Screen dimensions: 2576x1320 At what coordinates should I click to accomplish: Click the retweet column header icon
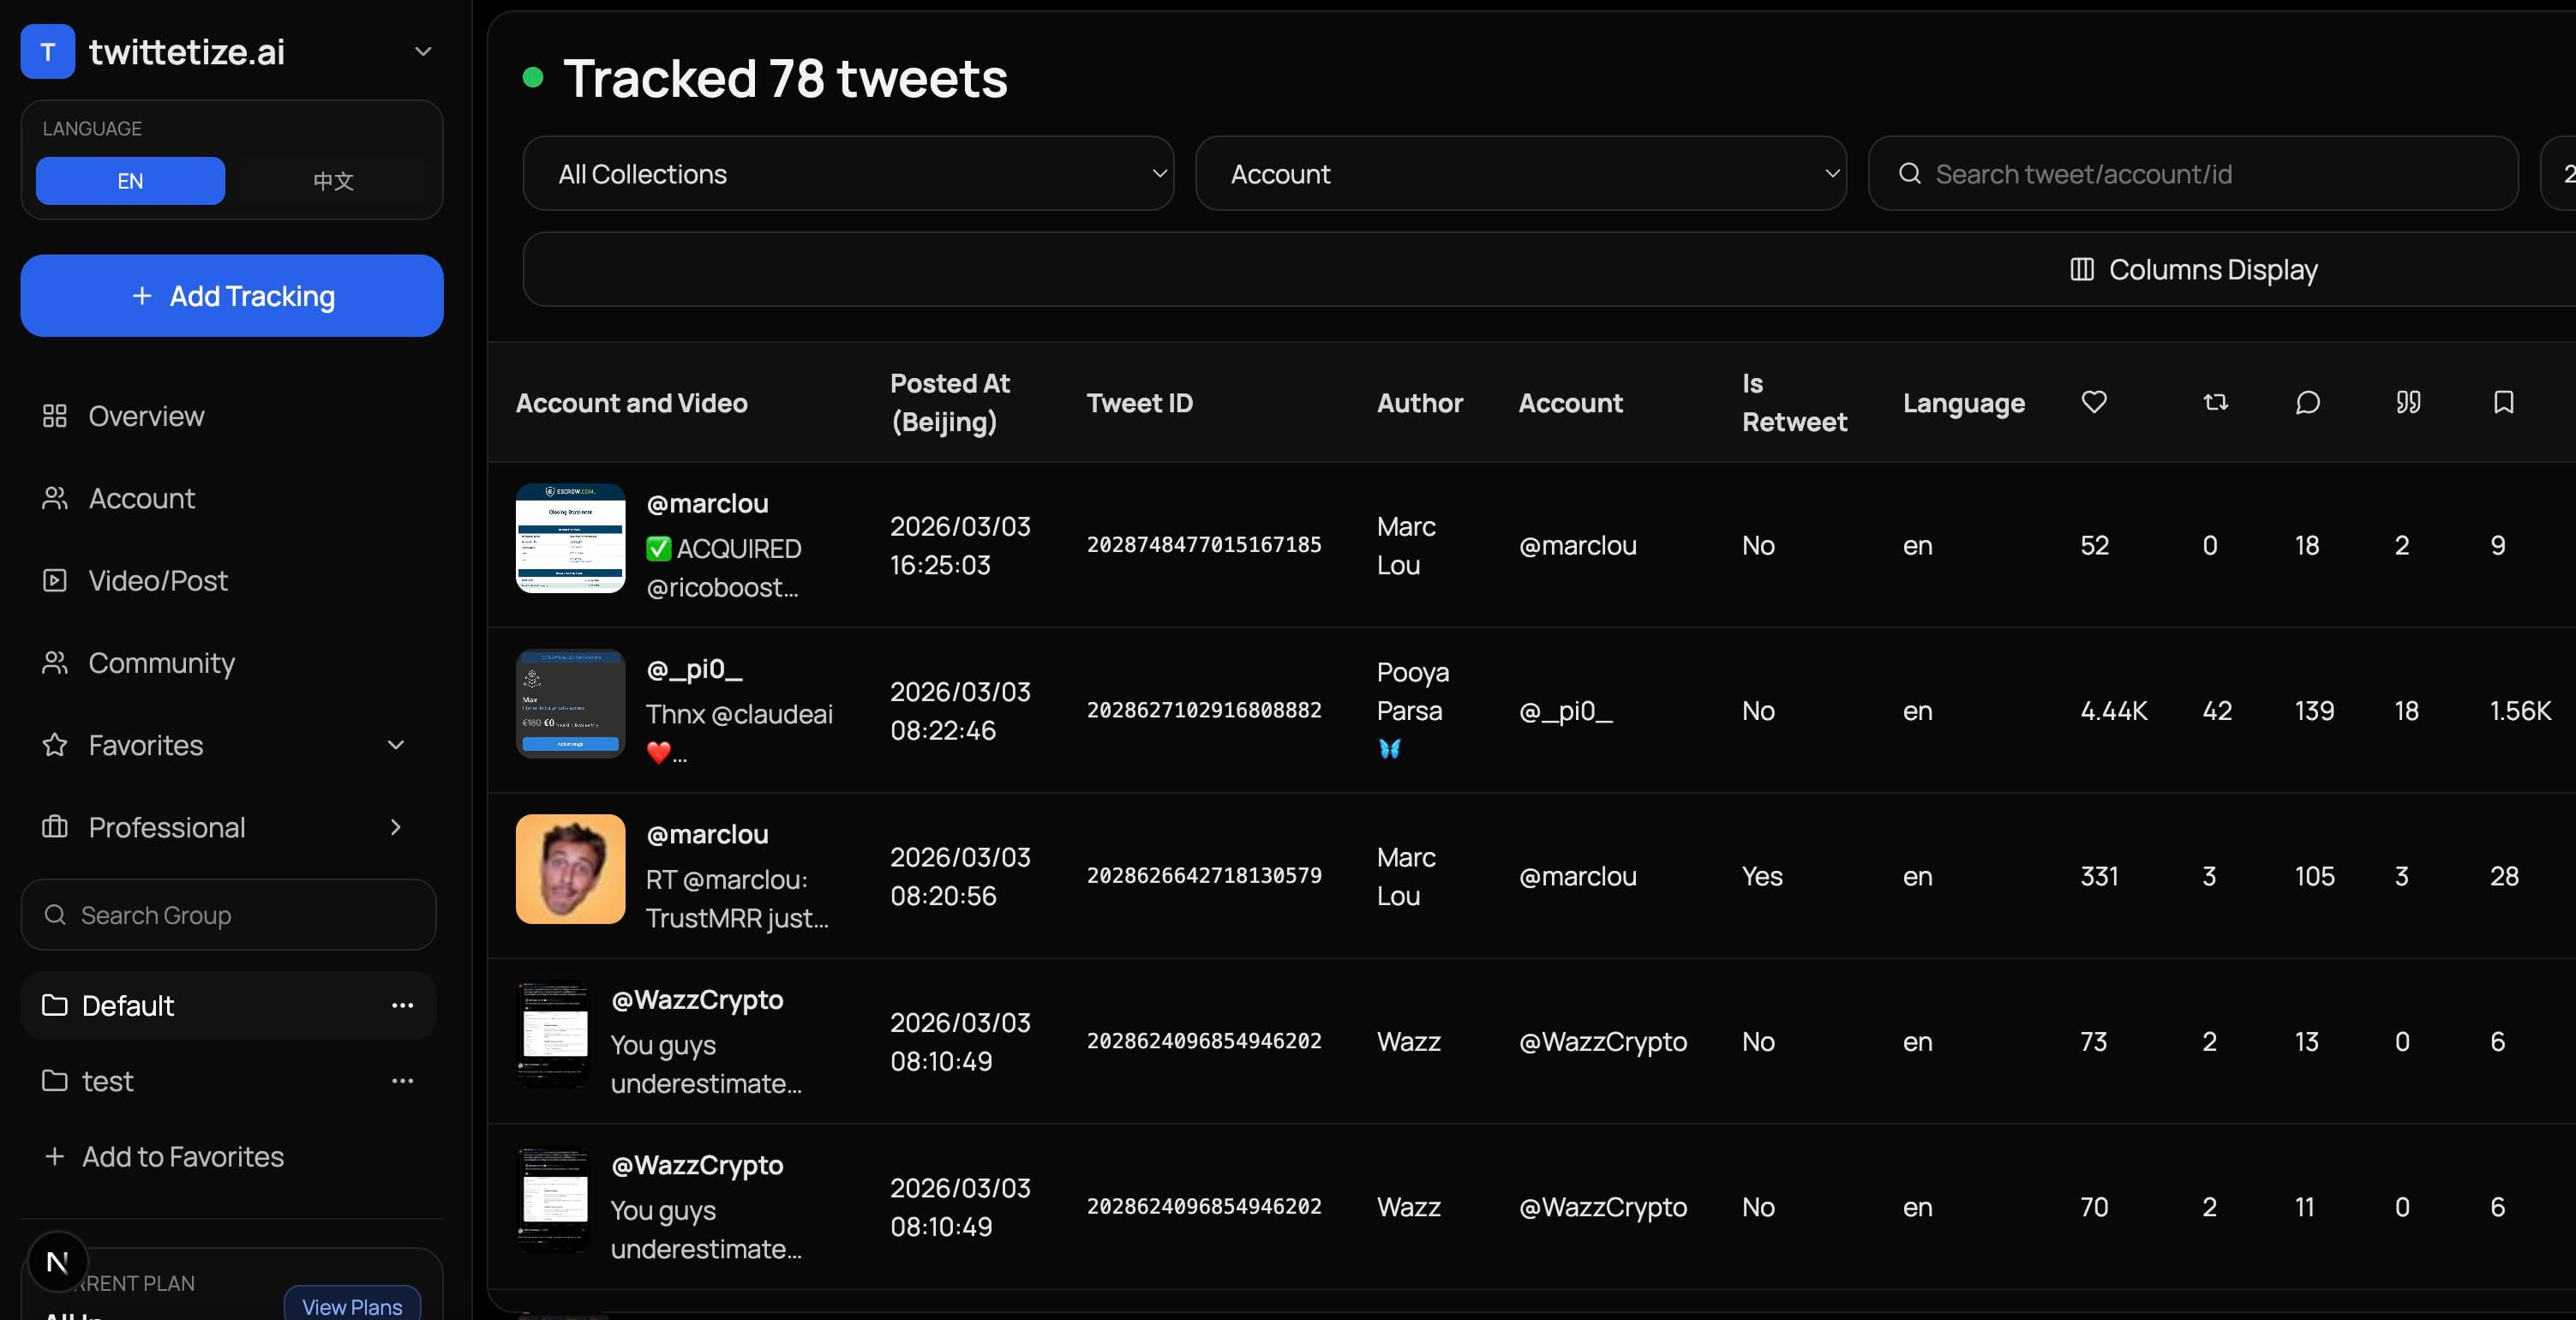click(x=2216, y=402)
